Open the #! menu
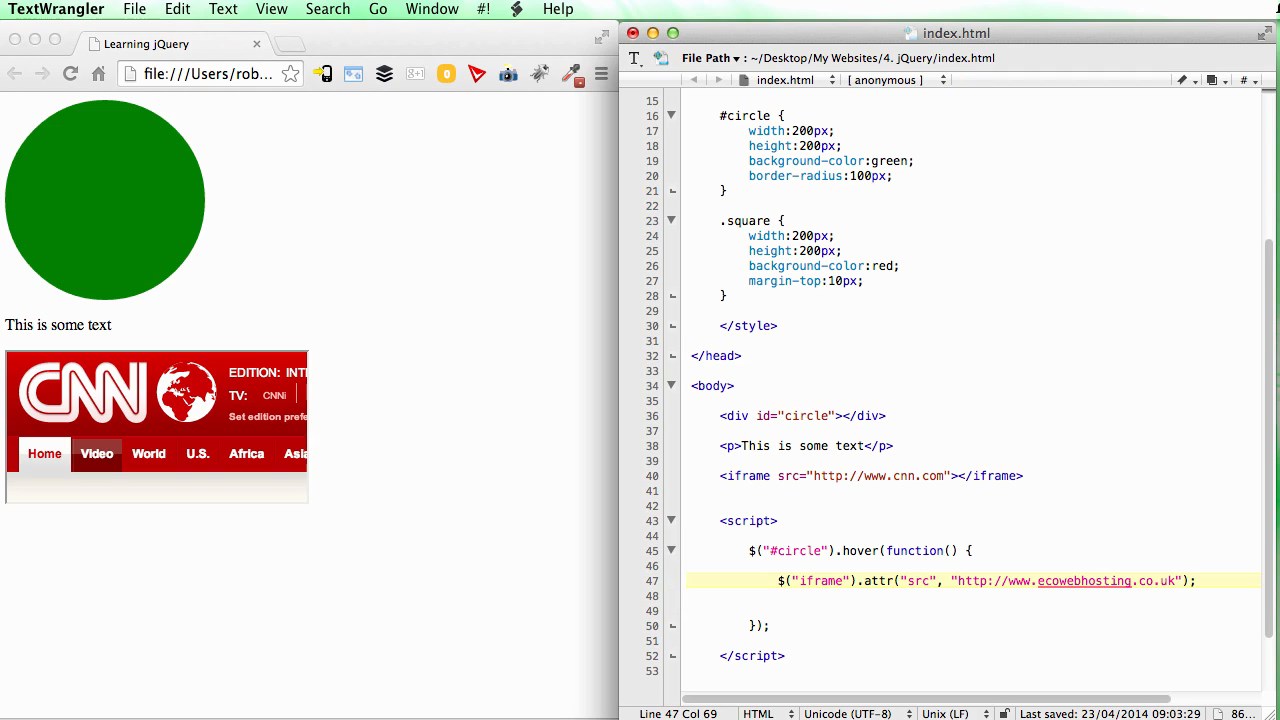The height and width of the screenshot is (720, 1280). click(x=484, y=9)
